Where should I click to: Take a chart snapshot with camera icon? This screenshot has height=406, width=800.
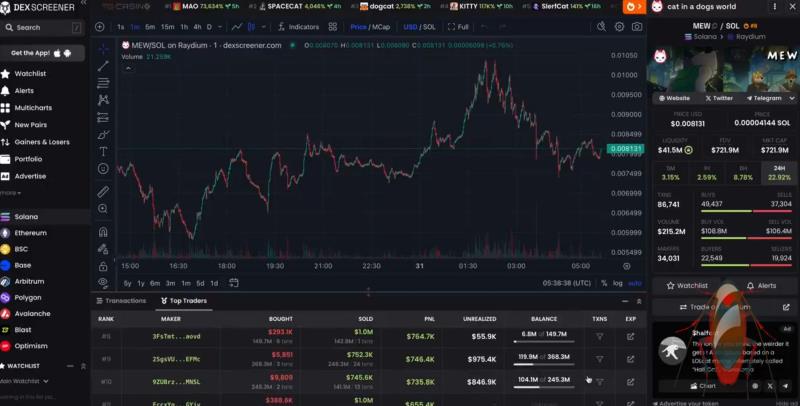(x=637, y=27)
